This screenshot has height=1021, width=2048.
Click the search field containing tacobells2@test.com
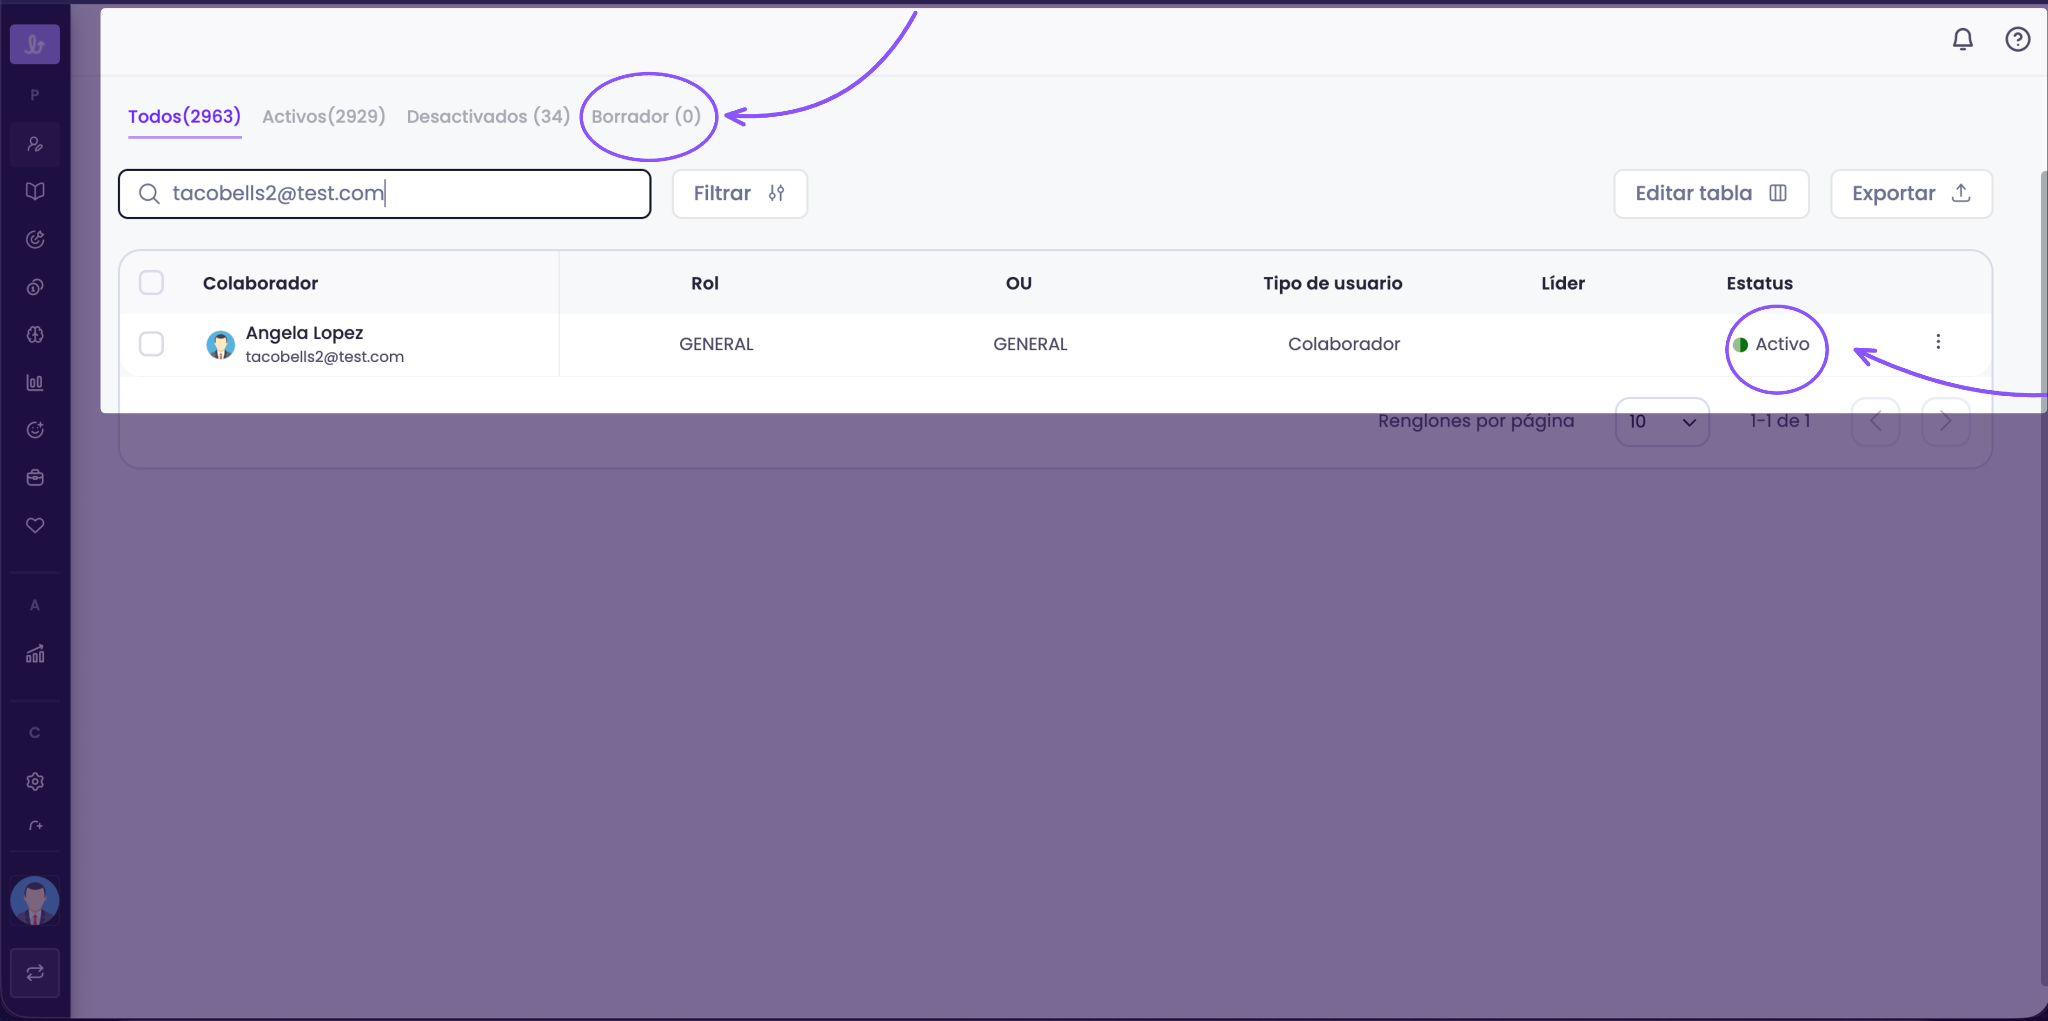tap(385, 194)
